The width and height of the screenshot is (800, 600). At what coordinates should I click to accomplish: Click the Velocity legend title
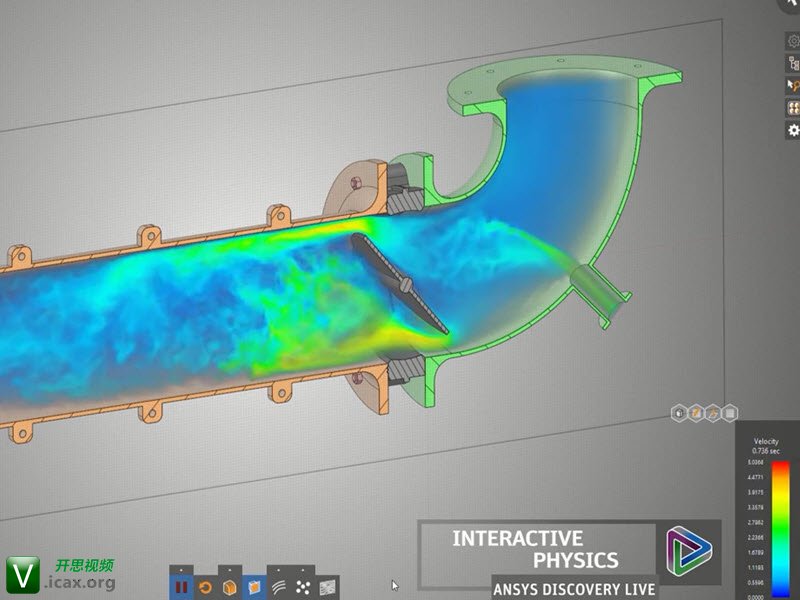(766, 441)
